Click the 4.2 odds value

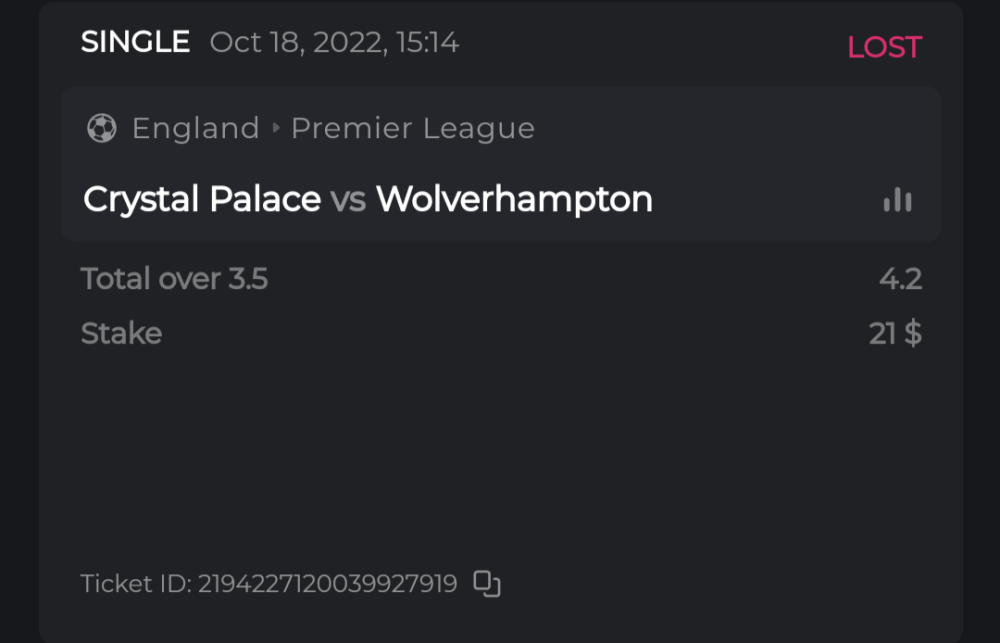point(900,278)
